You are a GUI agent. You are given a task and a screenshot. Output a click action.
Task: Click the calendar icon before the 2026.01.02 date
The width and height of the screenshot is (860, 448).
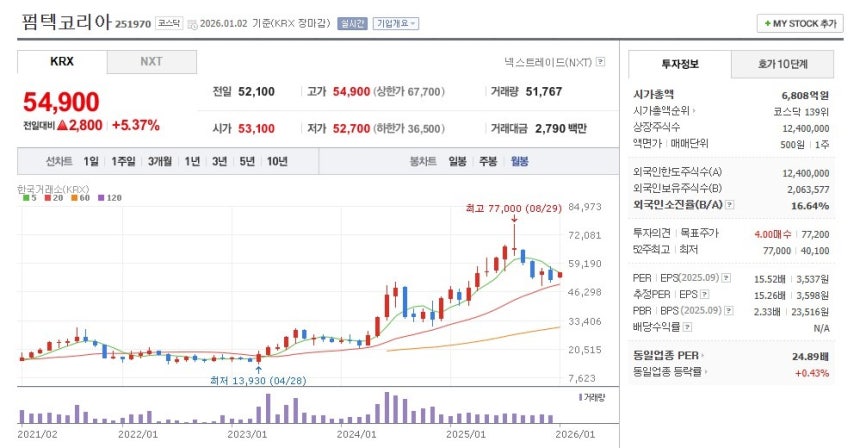tap(192, 24)
